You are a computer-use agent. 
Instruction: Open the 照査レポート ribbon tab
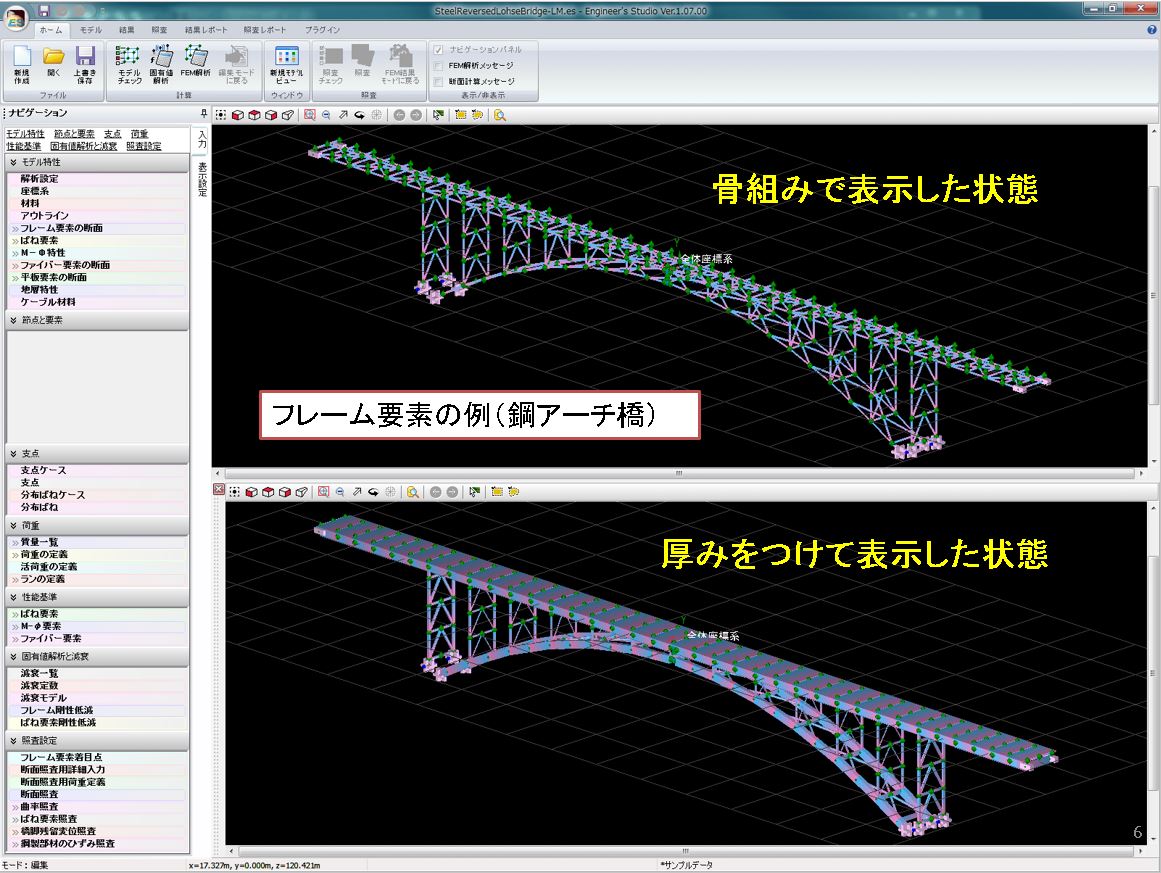click(264, 30)
